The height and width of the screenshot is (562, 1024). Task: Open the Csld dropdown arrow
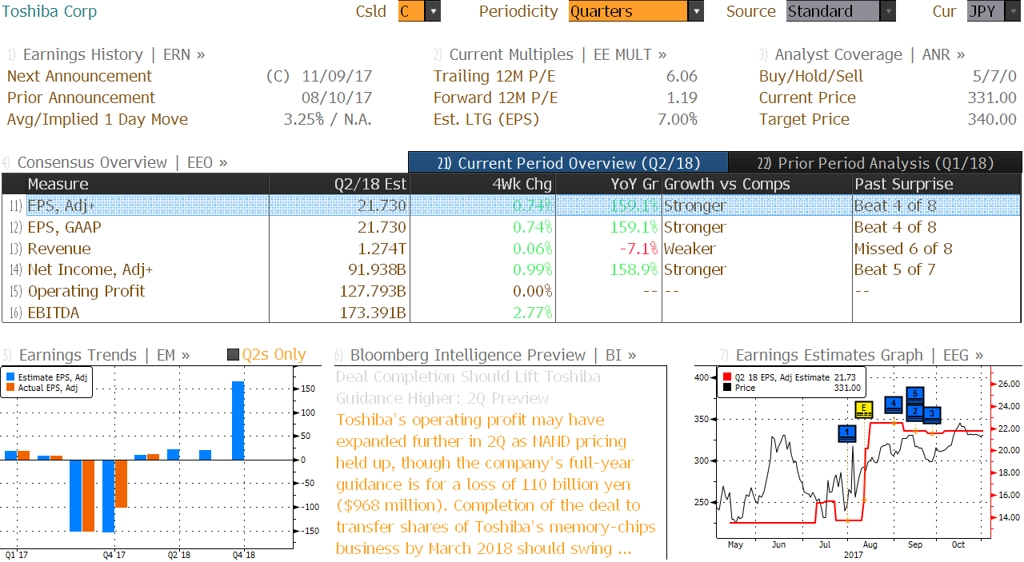coord(432,11)
